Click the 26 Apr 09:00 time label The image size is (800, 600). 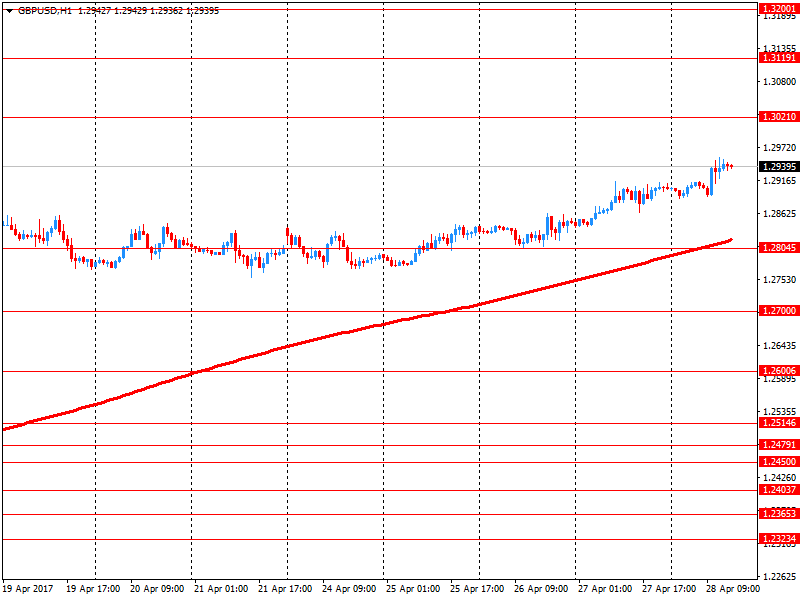(x=541, y=589)
